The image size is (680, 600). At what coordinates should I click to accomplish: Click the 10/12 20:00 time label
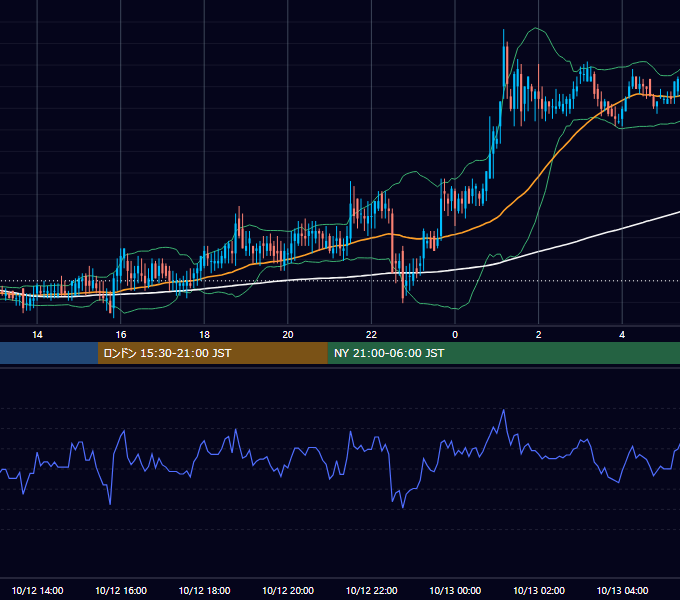pyautogui.click(x=288, y=590)
